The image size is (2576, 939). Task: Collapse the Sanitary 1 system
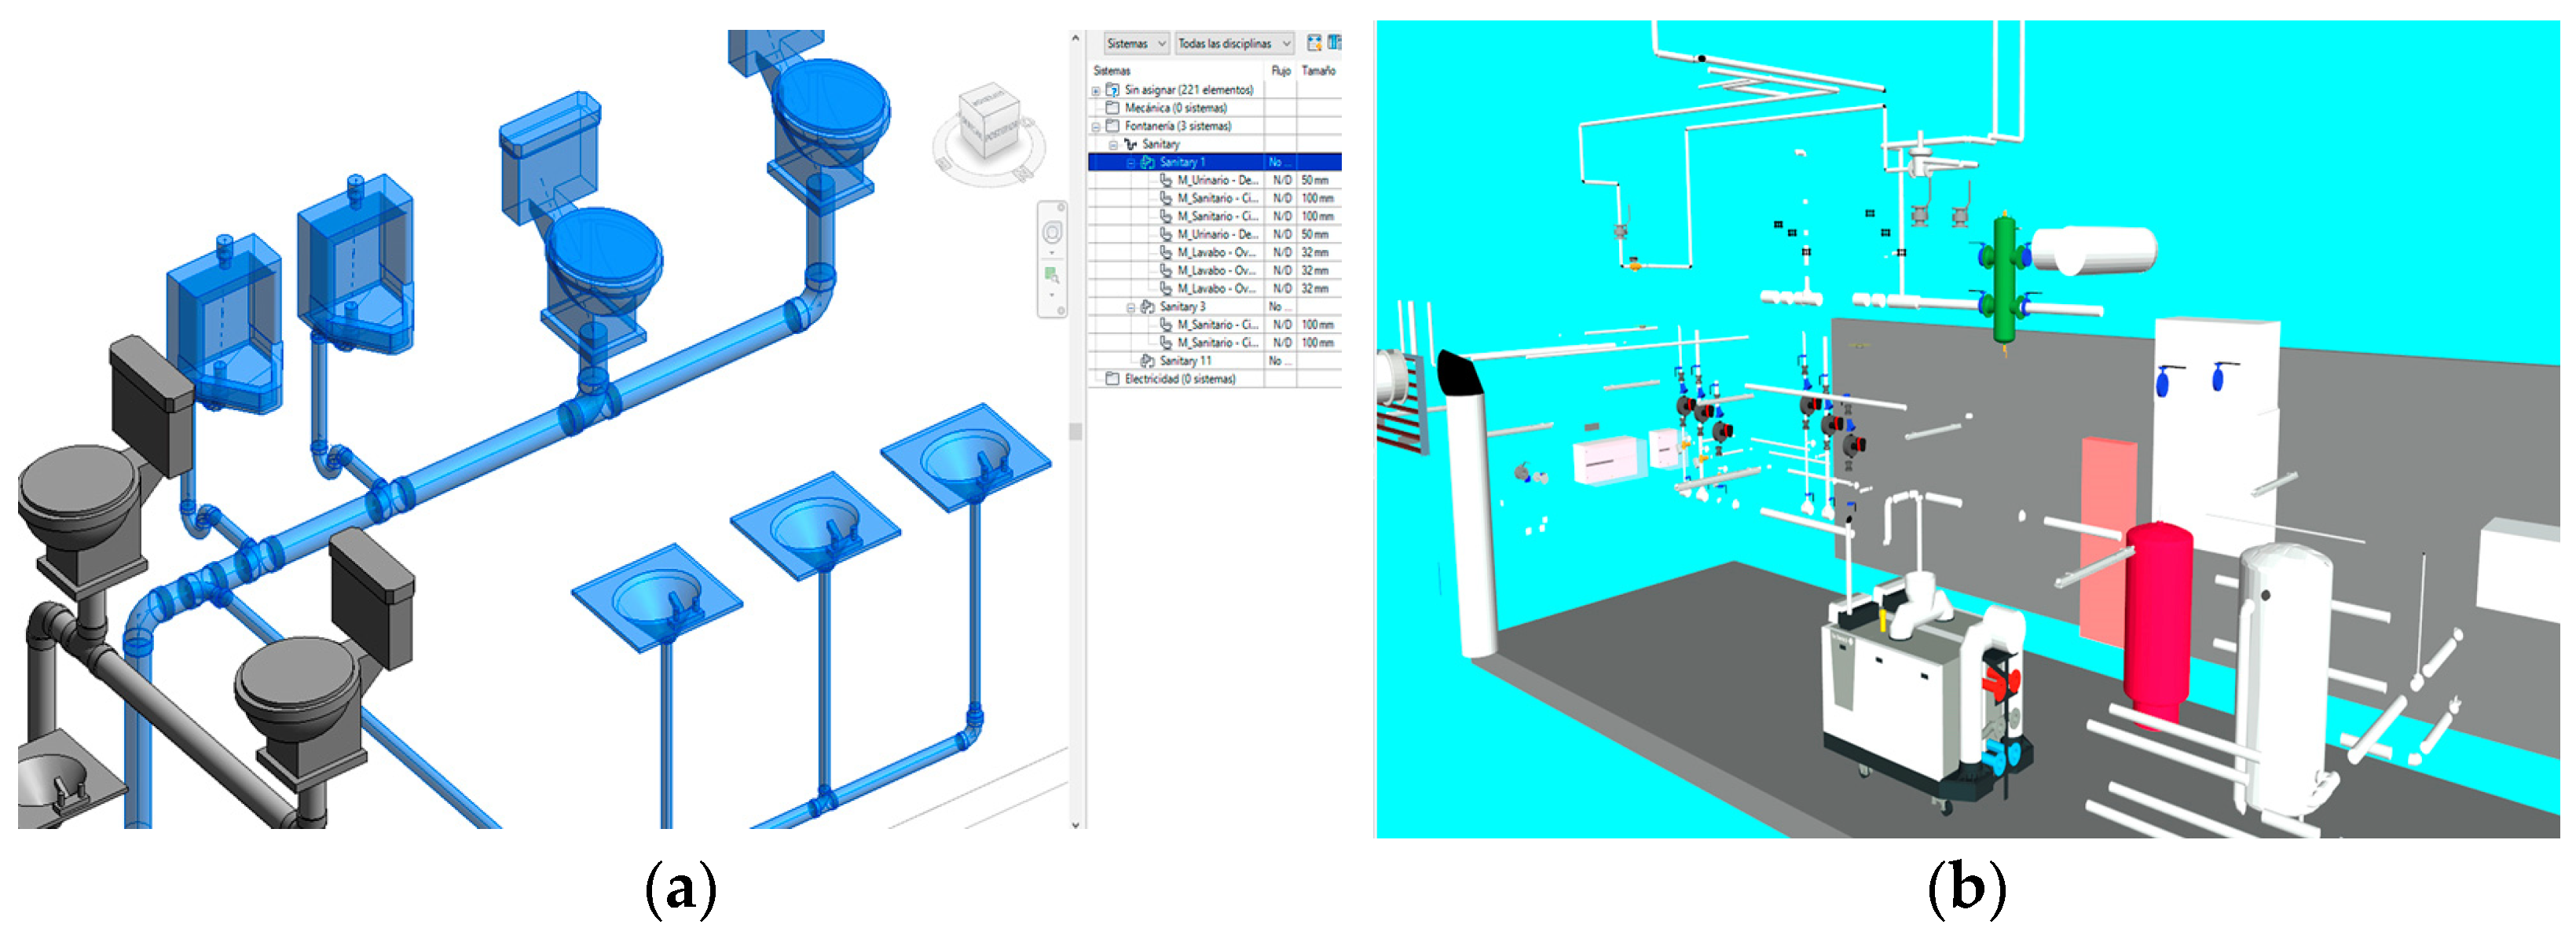(1131, 162)
